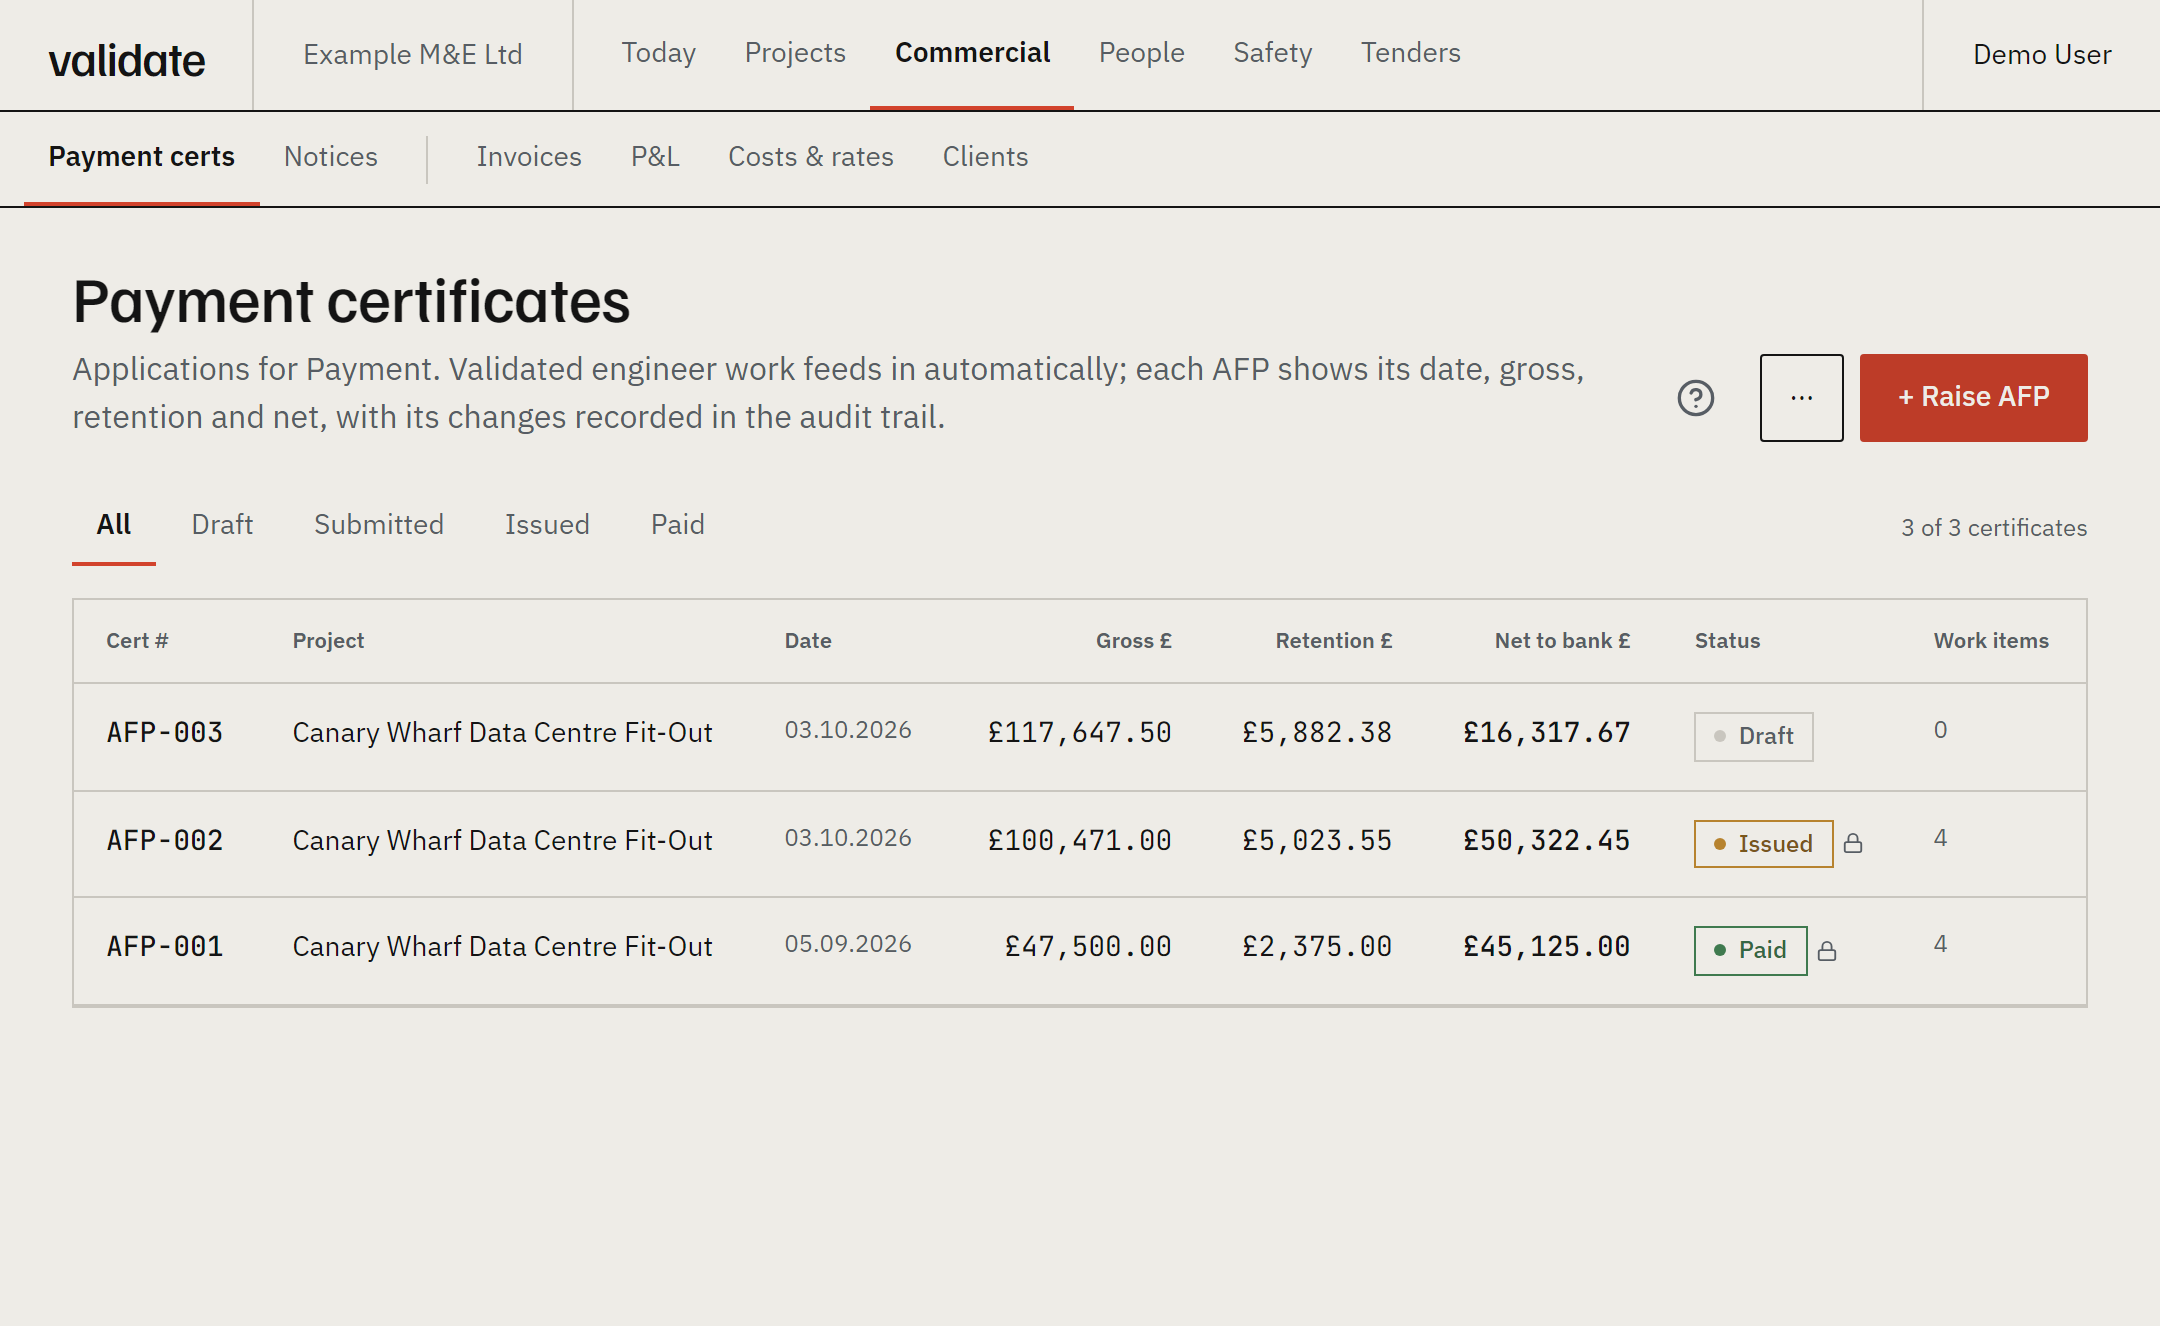Sort by Cert # column header
Screen dimensions: 2160x1326
coord(137,641)
